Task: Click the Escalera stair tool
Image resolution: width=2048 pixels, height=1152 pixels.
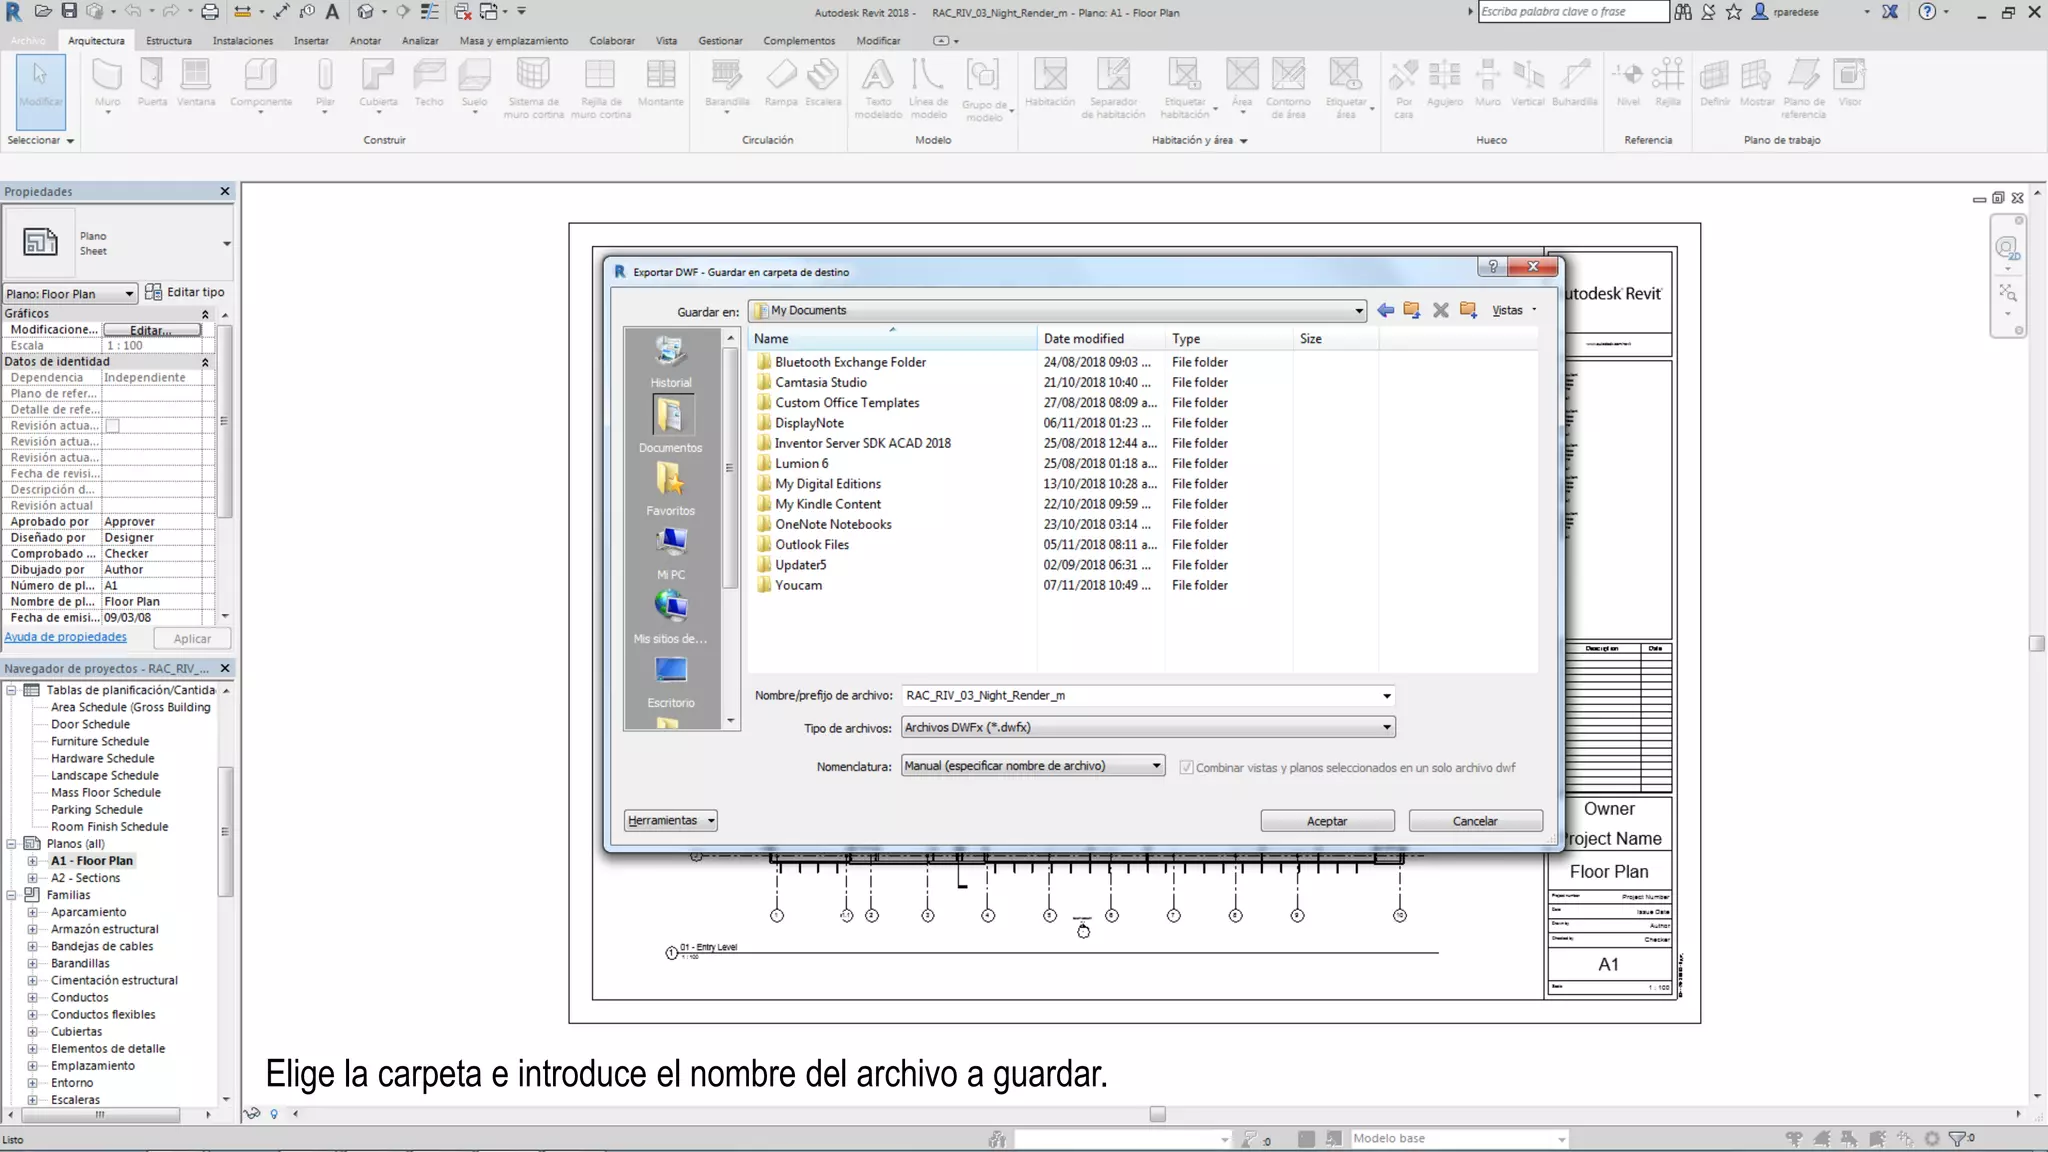Action: (823, 82)
